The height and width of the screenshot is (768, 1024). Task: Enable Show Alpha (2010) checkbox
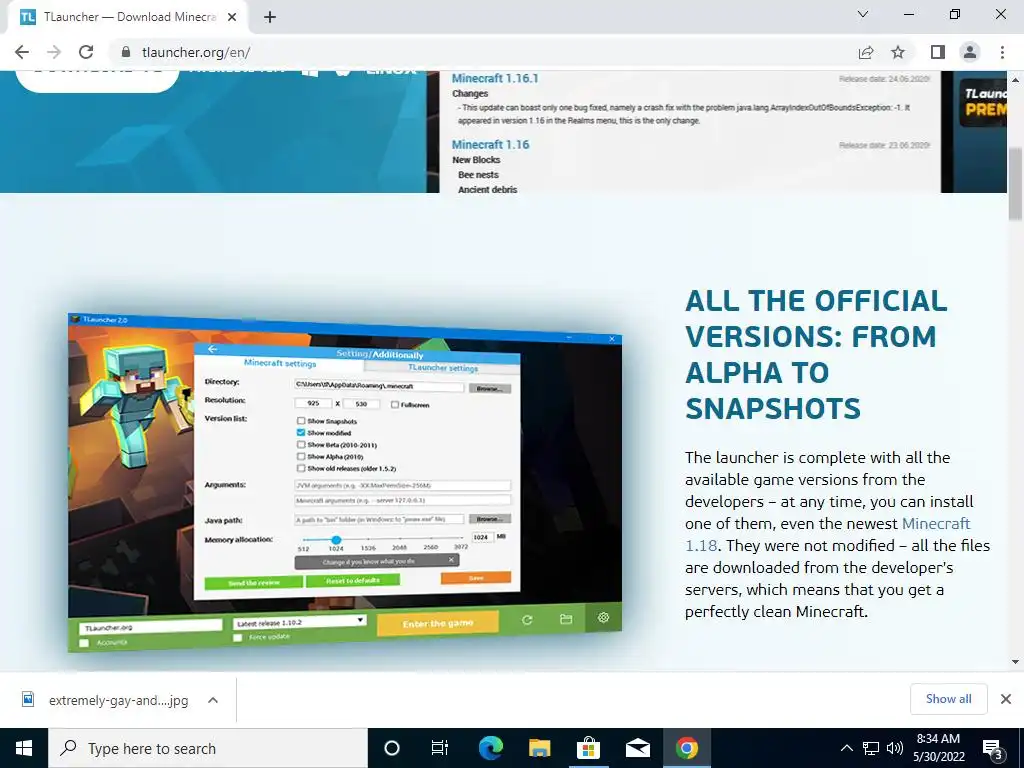pos(301,456)
